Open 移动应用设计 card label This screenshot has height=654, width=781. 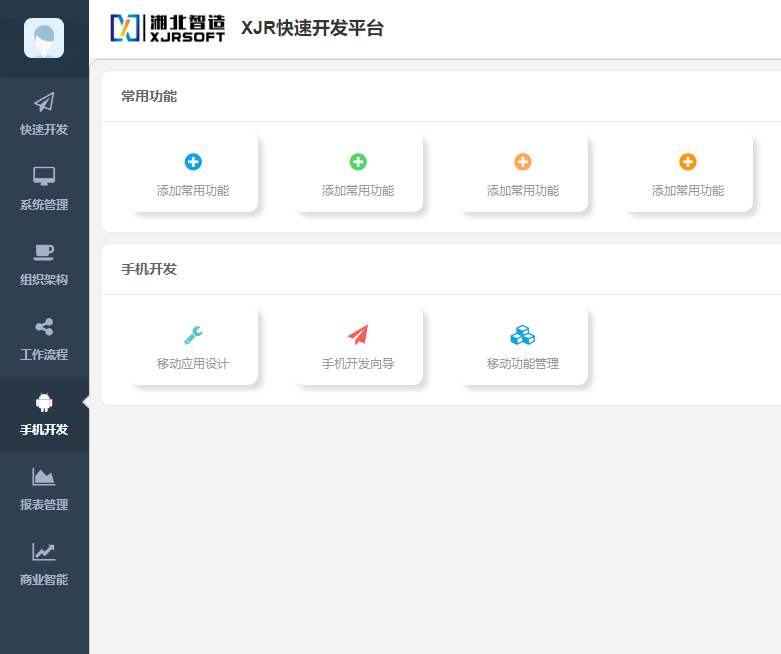click(x=193, y=364)
